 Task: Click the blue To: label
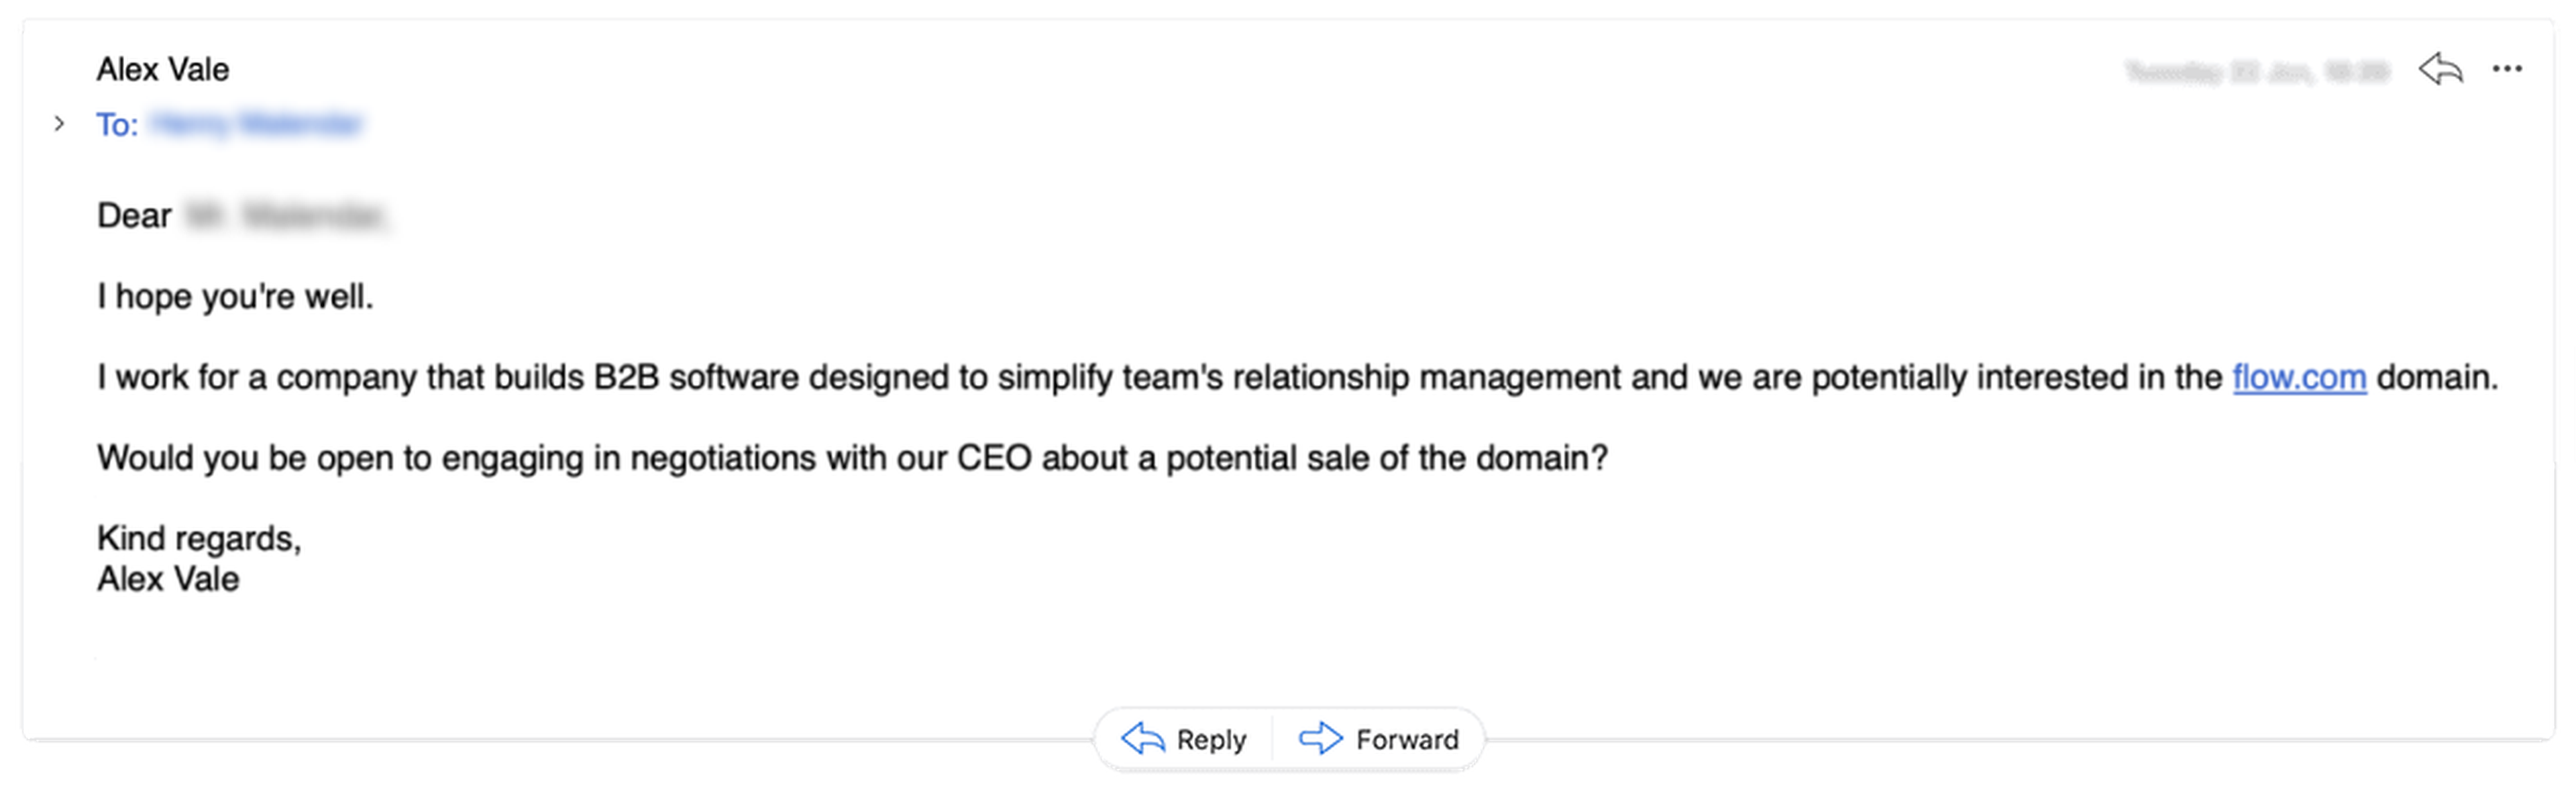click(x=117, y=125)
